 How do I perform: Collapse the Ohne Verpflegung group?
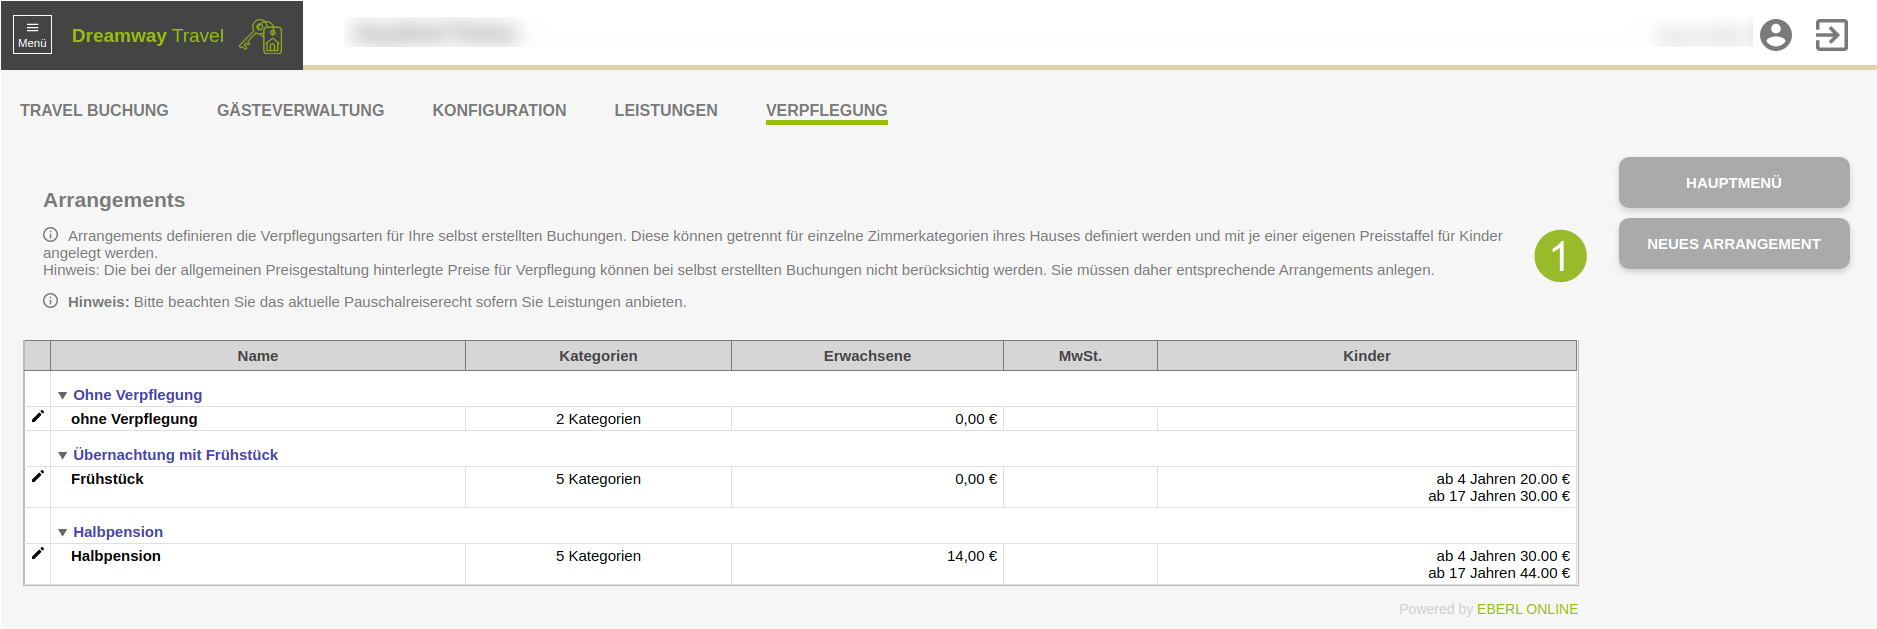pyautogui.click(x=63, y=396)
